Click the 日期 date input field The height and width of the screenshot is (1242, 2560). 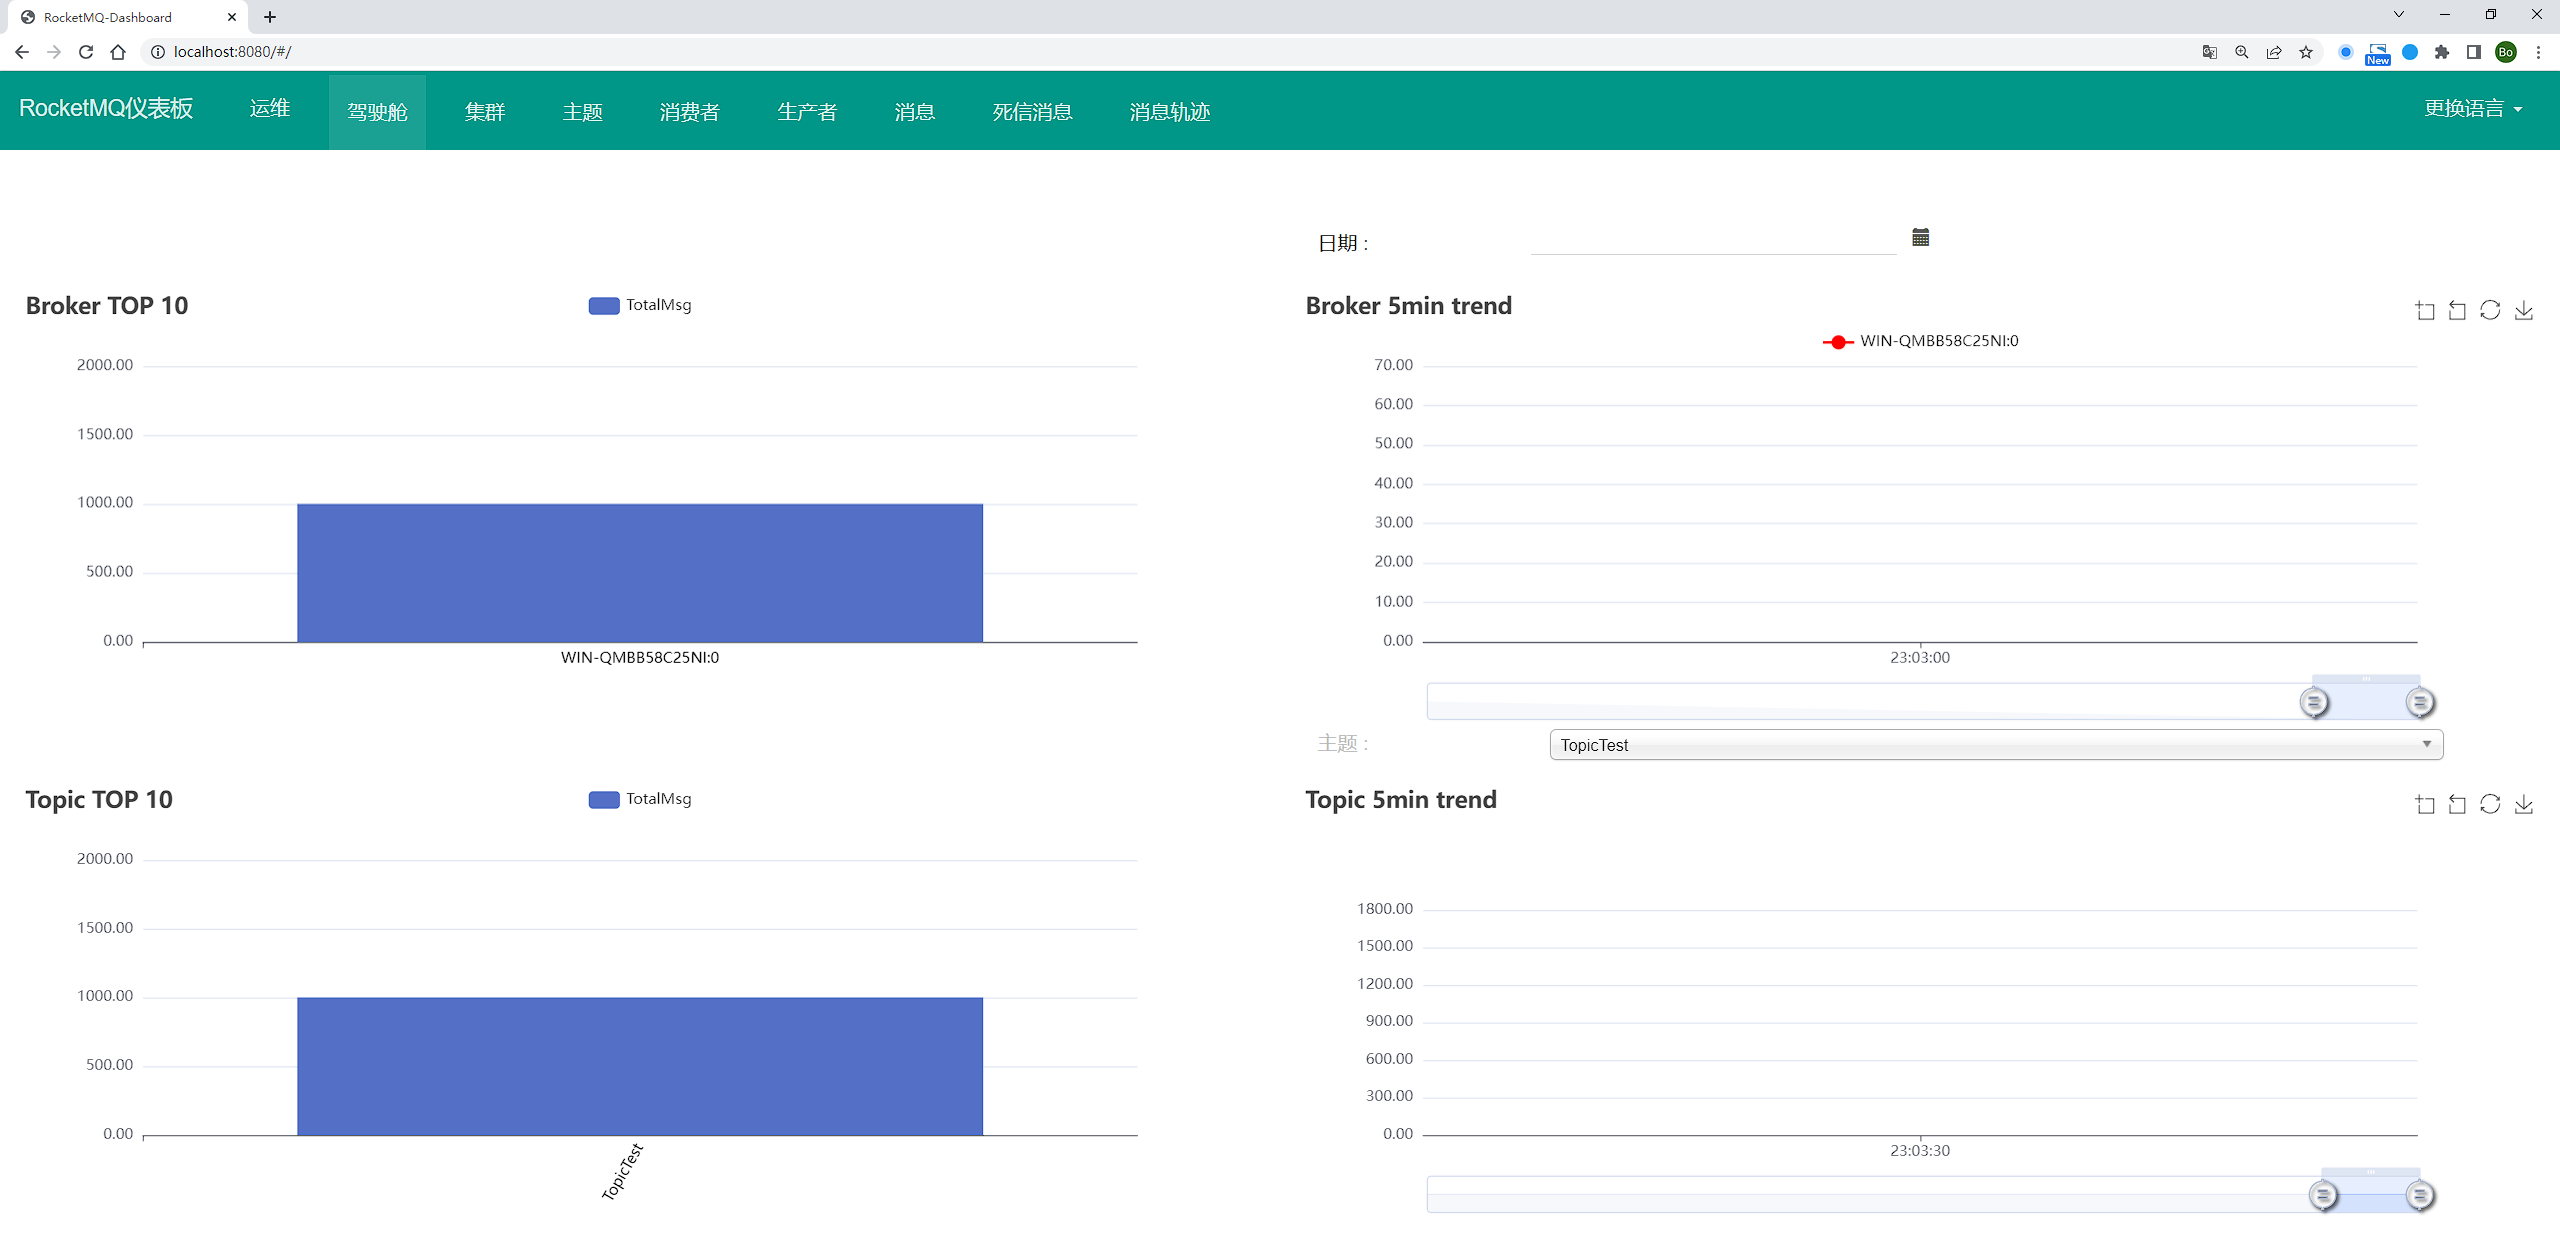(1712, 240)
